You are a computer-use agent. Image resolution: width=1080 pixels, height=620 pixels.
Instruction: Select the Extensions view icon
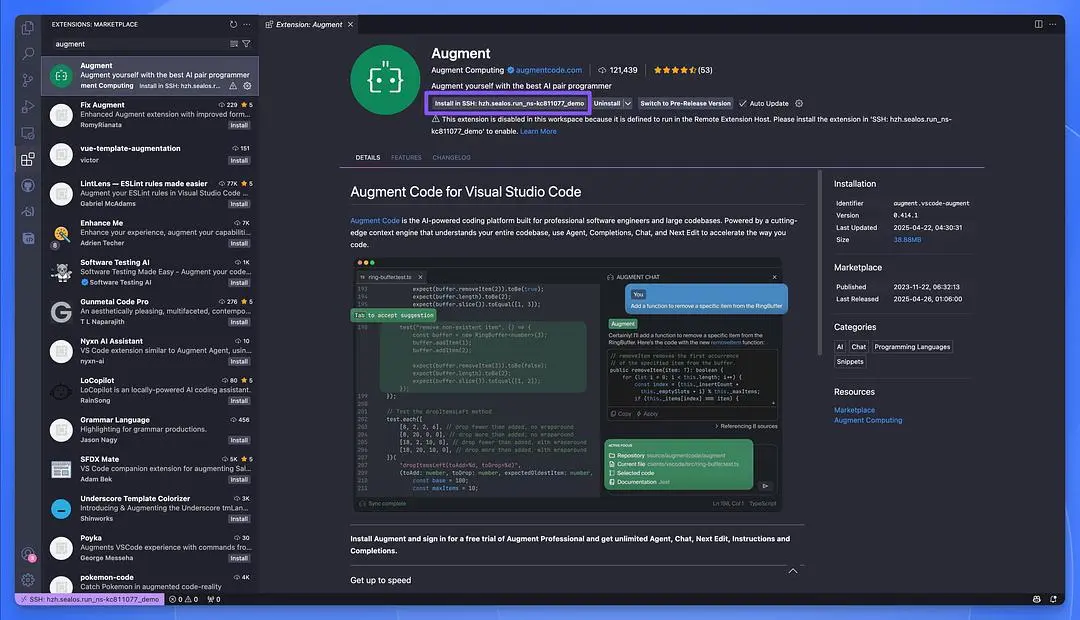(x=28, y=160)
